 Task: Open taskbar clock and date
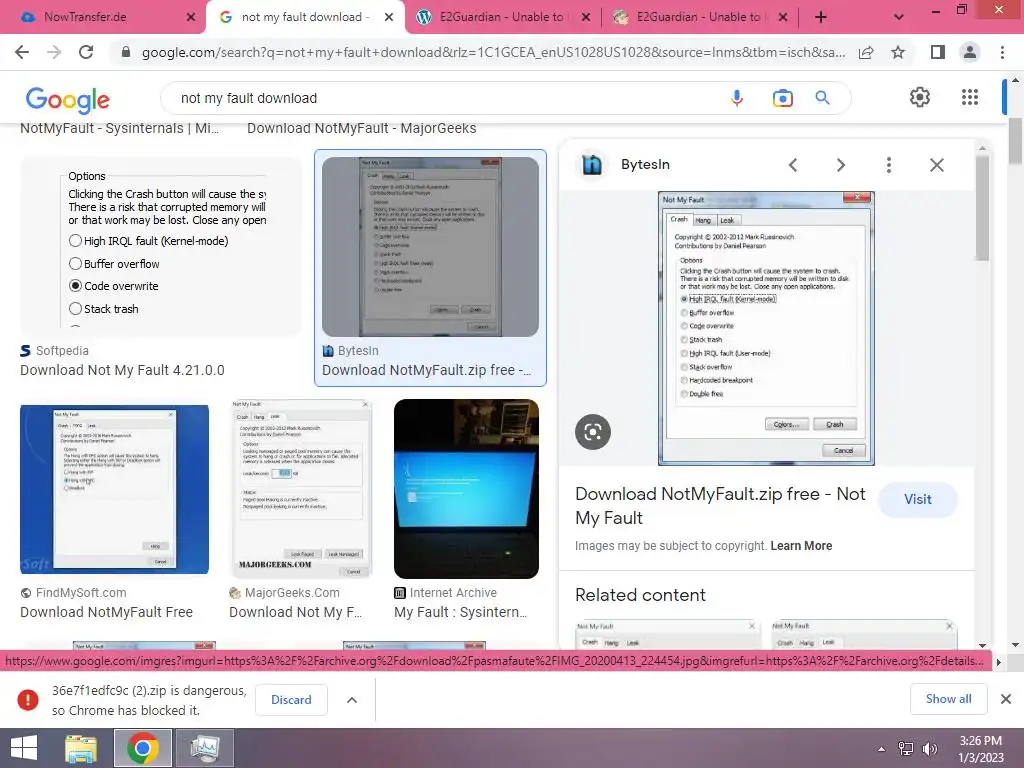pos(981,749)
